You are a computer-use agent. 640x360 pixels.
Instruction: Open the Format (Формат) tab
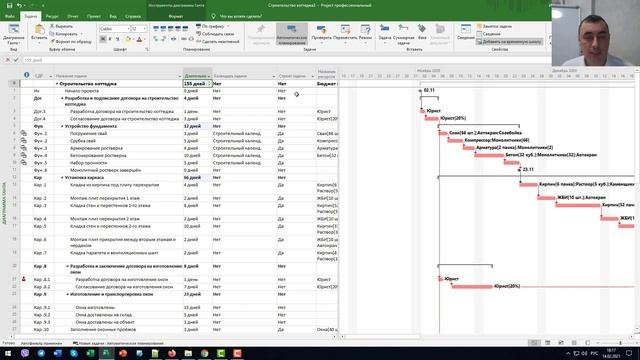point(176,16)
